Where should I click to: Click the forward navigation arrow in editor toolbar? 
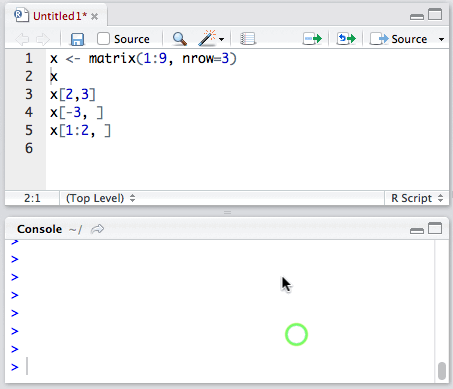pyautogui.click(x=43, y=39)
